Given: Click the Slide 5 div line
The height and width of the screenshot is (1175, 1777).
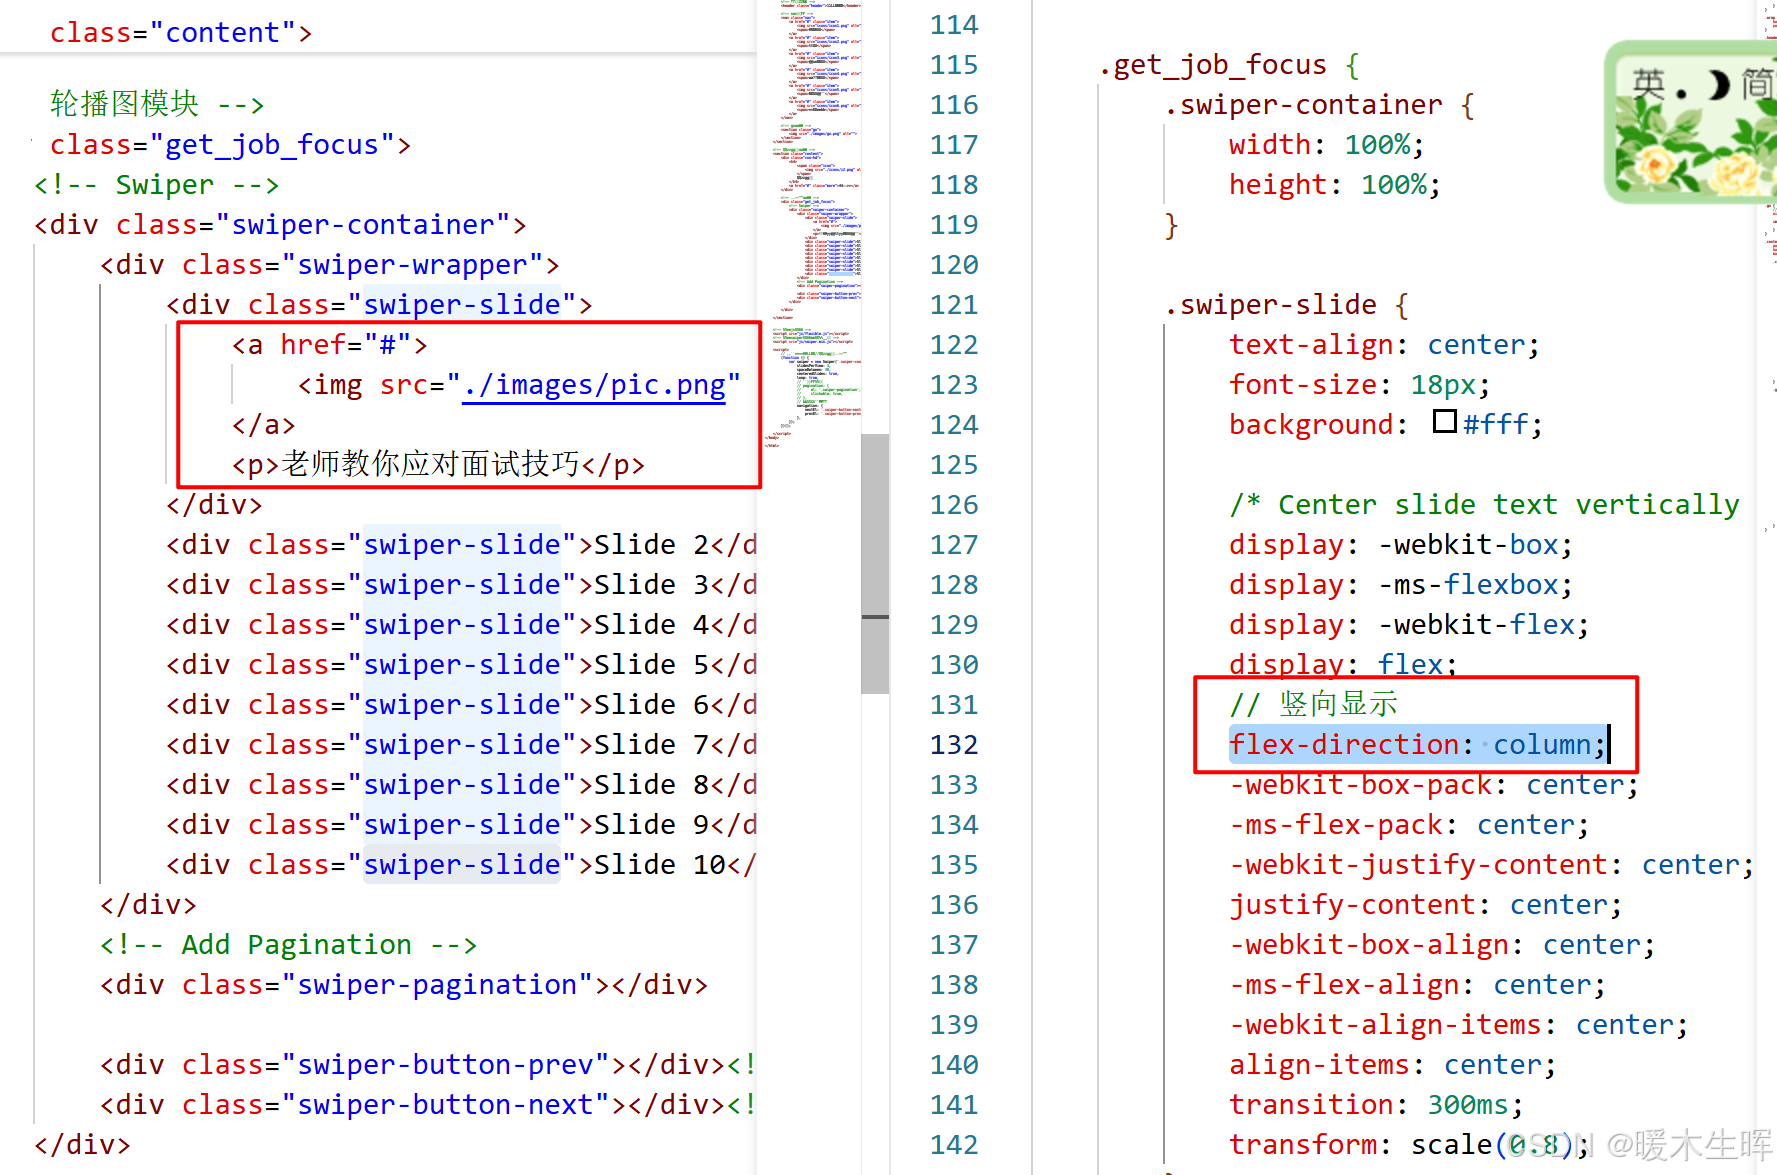Looking at the screenshot, I should click(461, 665).
